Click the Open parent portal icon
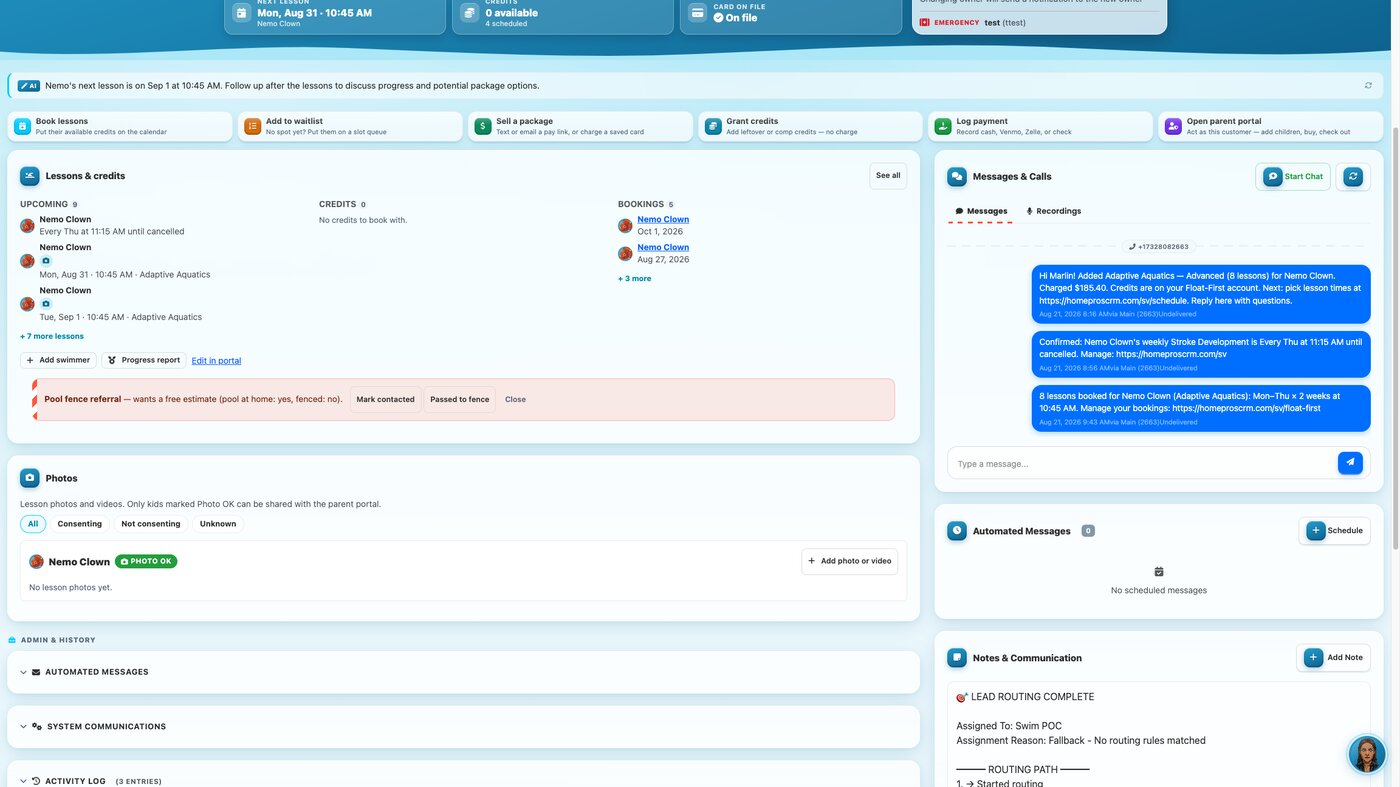1400x787 pixels. [x=1173, y=126]
